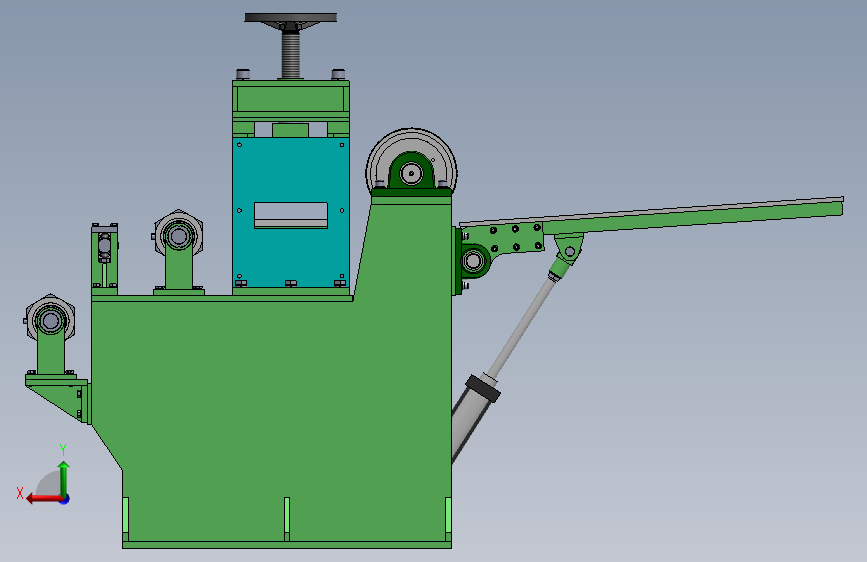Click the blue Z axis dot on the triad
The height and width of the screenshot is (562, 867).
(65, 499)
